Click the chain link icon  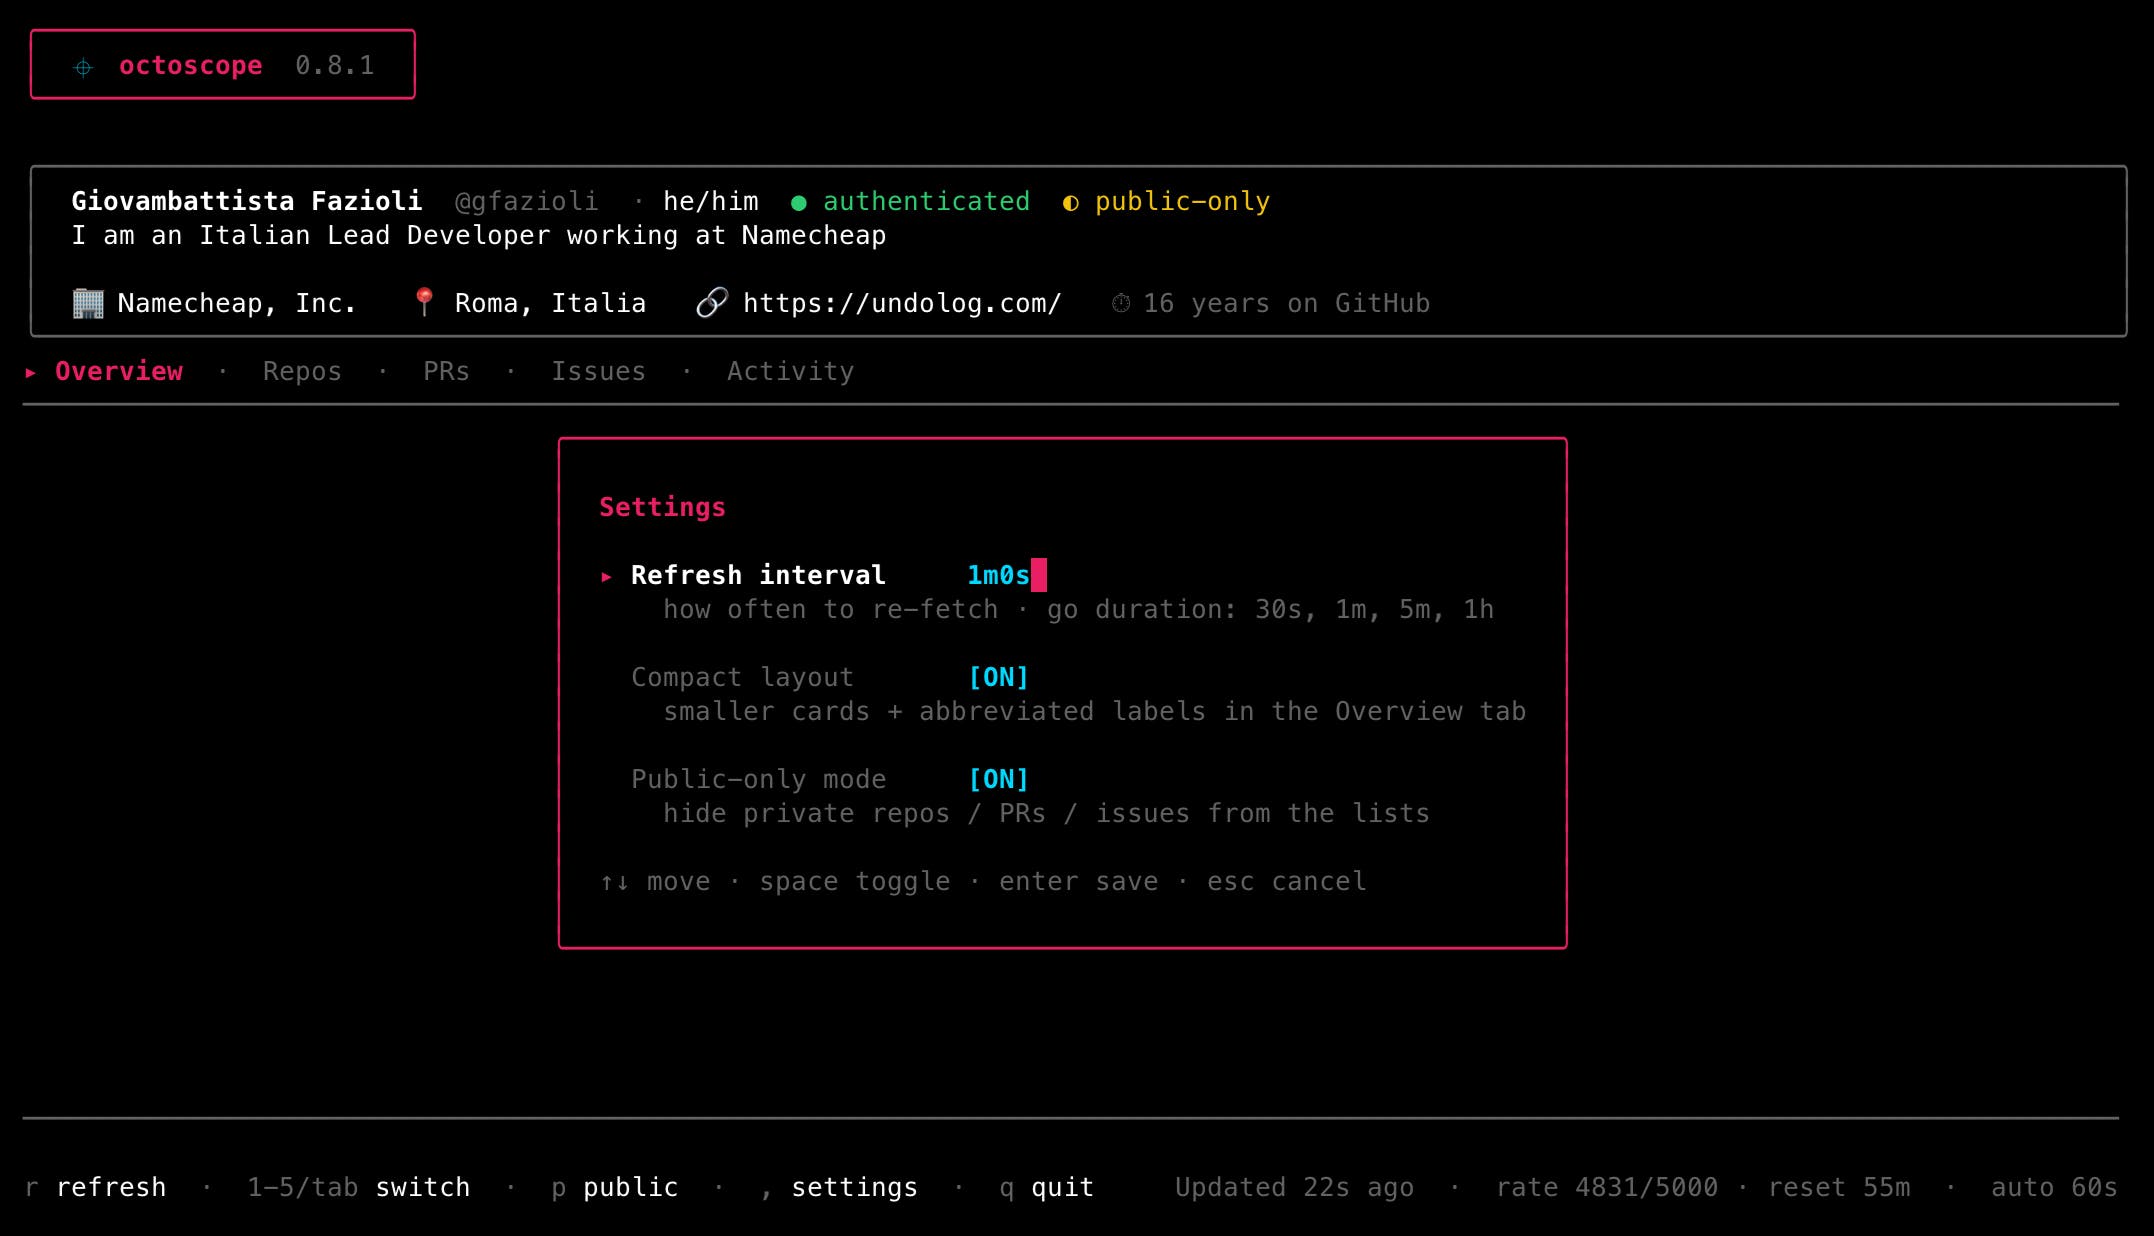711,302
